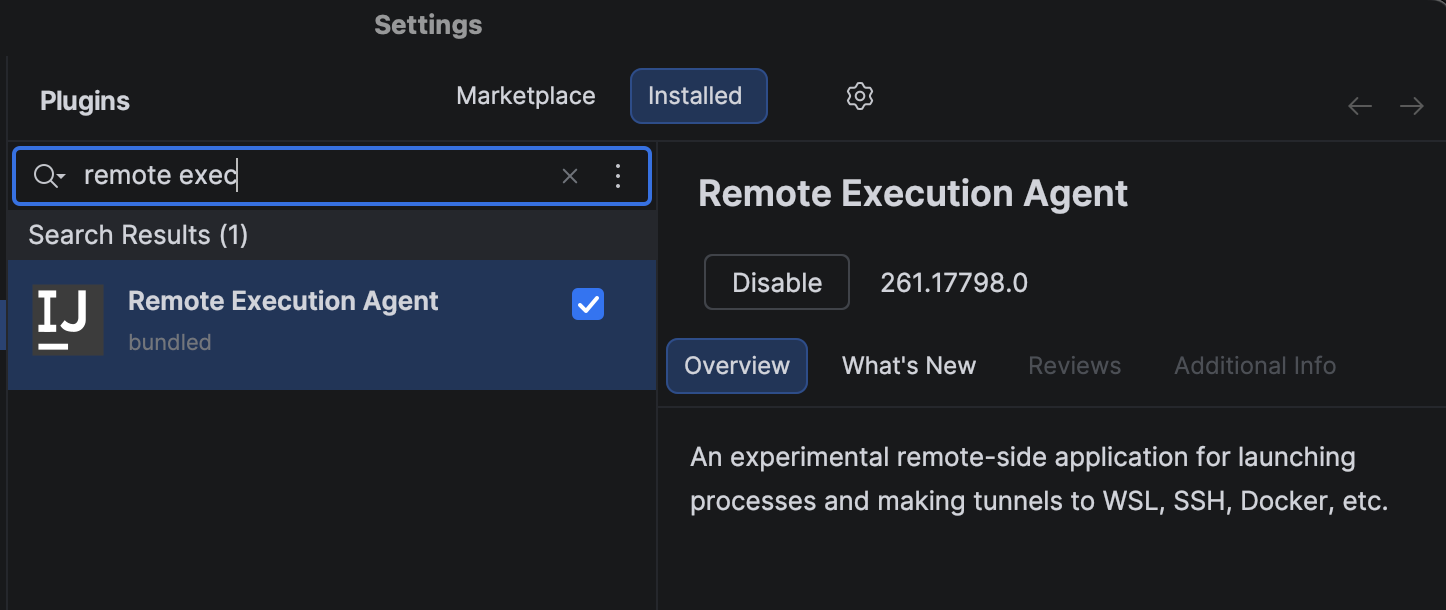
Task: Click the forward navigation arrow
Action: click(1411, 105)
